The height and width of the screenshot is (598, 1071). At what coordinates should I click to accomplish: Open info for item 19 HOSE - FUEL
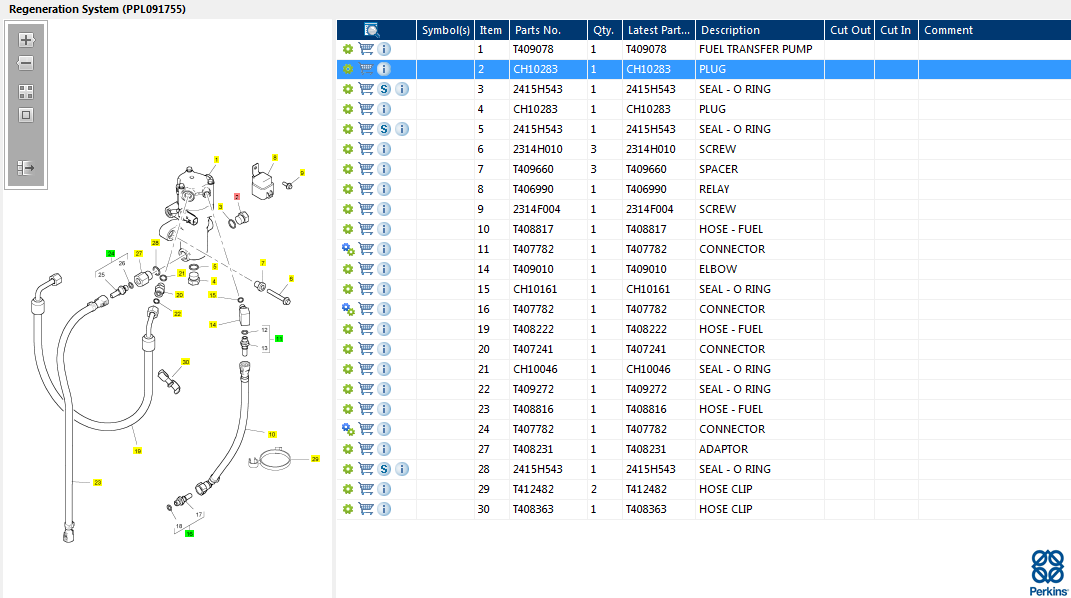384,329
